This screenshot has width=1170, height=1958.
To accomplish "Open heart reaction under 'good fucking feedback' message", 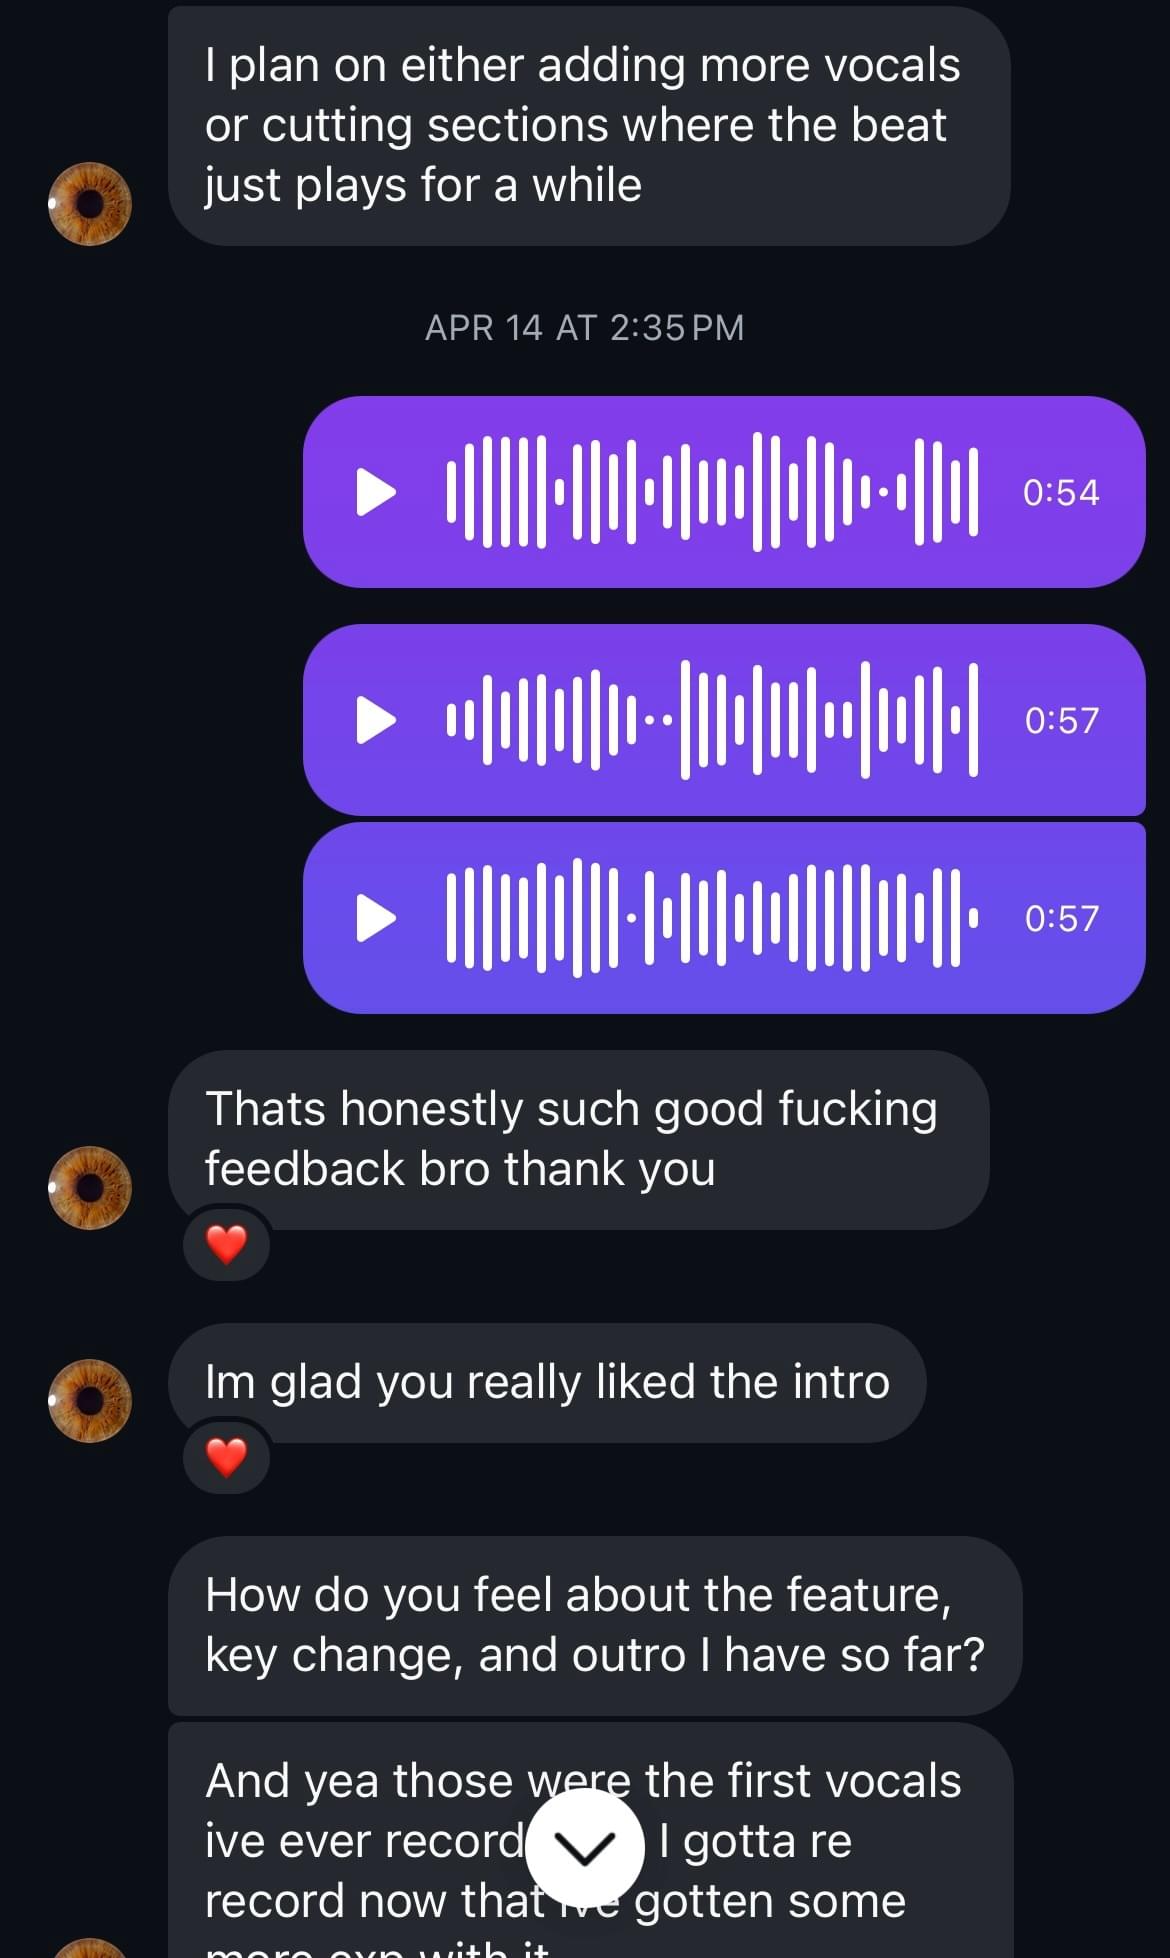I will pyautogui.click(x=227, y=1244).
